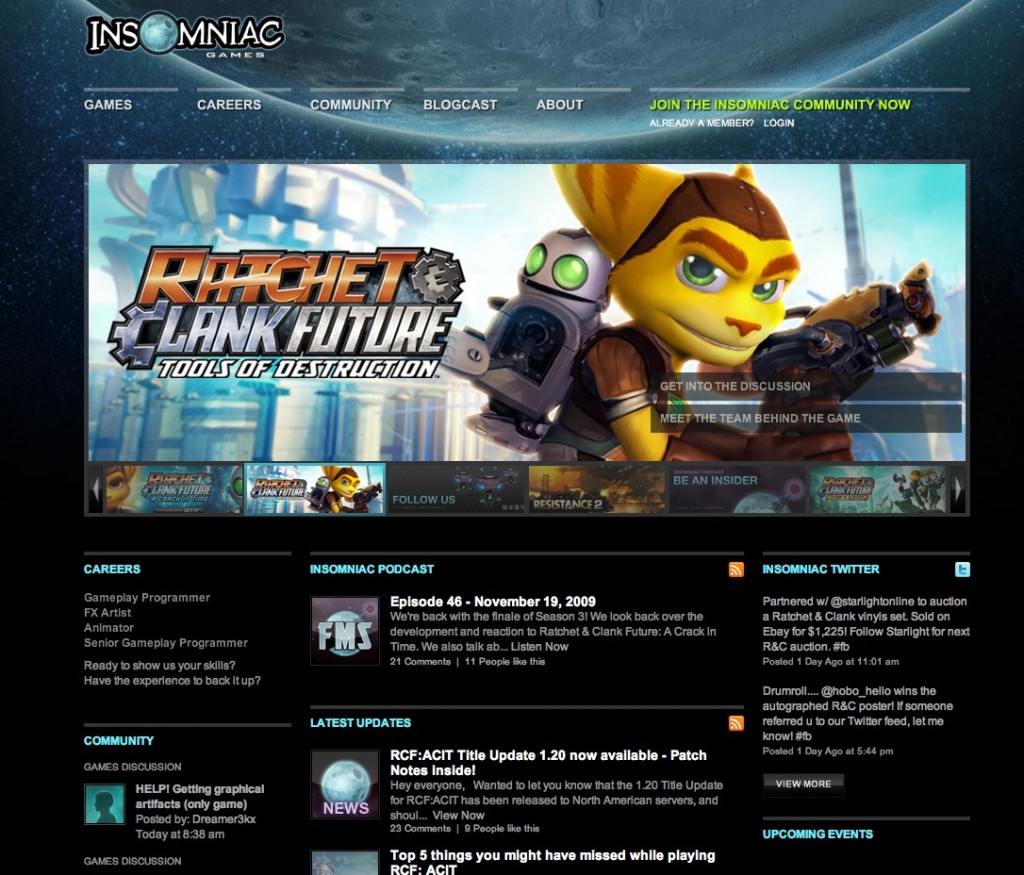Screen dimensions: 1024x875
Task: Click the Community section heading
Action: coord(119,740)
